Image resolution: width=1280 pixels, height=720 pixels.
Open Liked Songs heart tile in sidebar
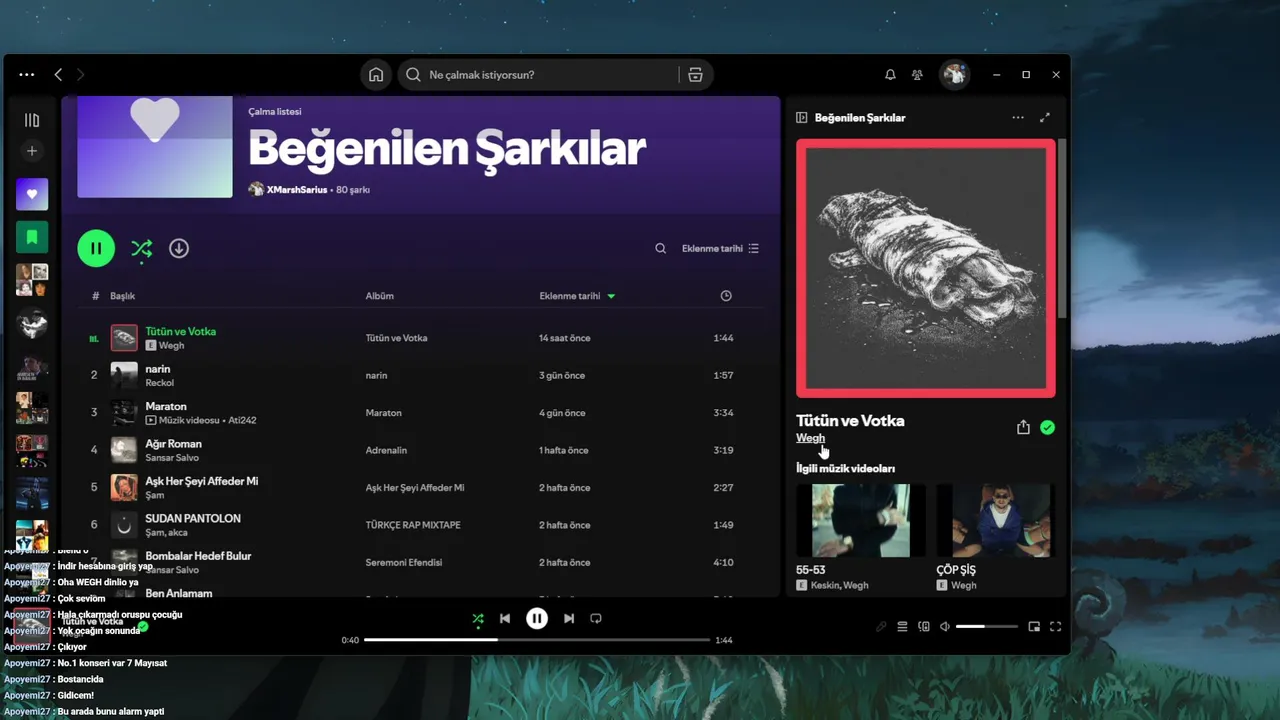pyautogui.click(x=32, y=194)
